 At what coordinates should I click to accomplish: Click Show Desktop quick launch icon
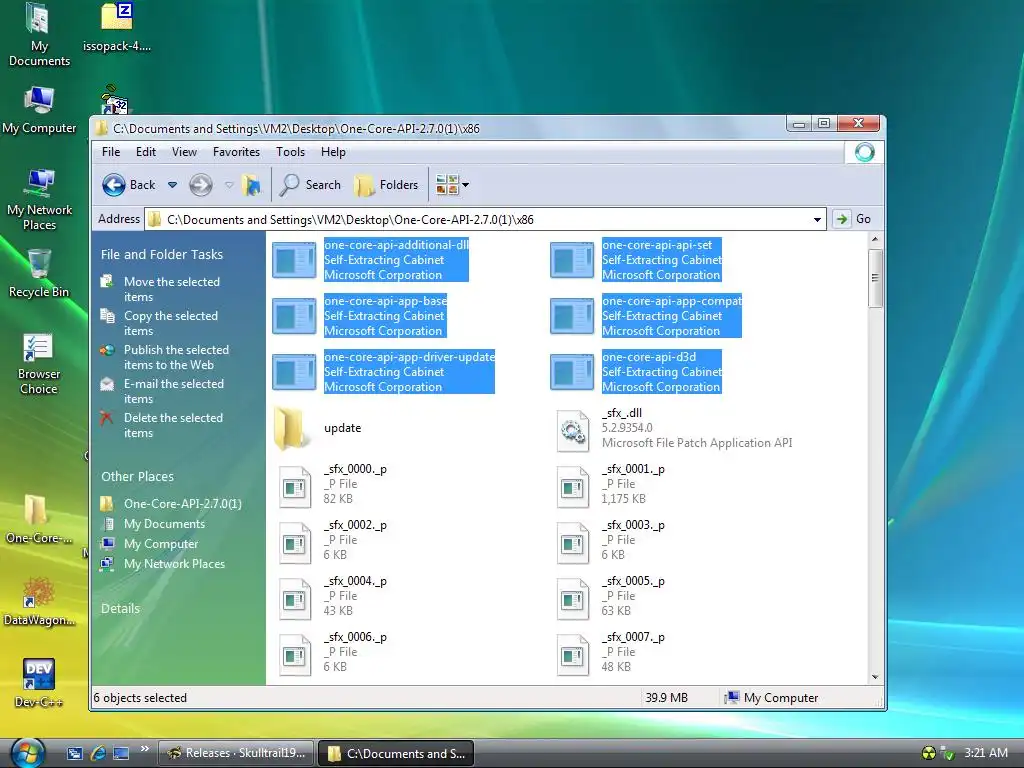(121, 753)
